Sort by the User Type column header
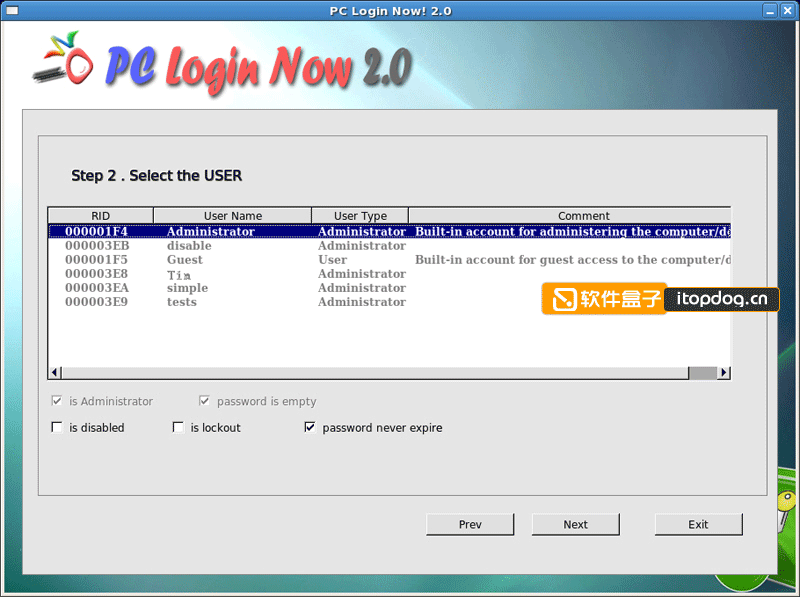 tap(360, 216)
